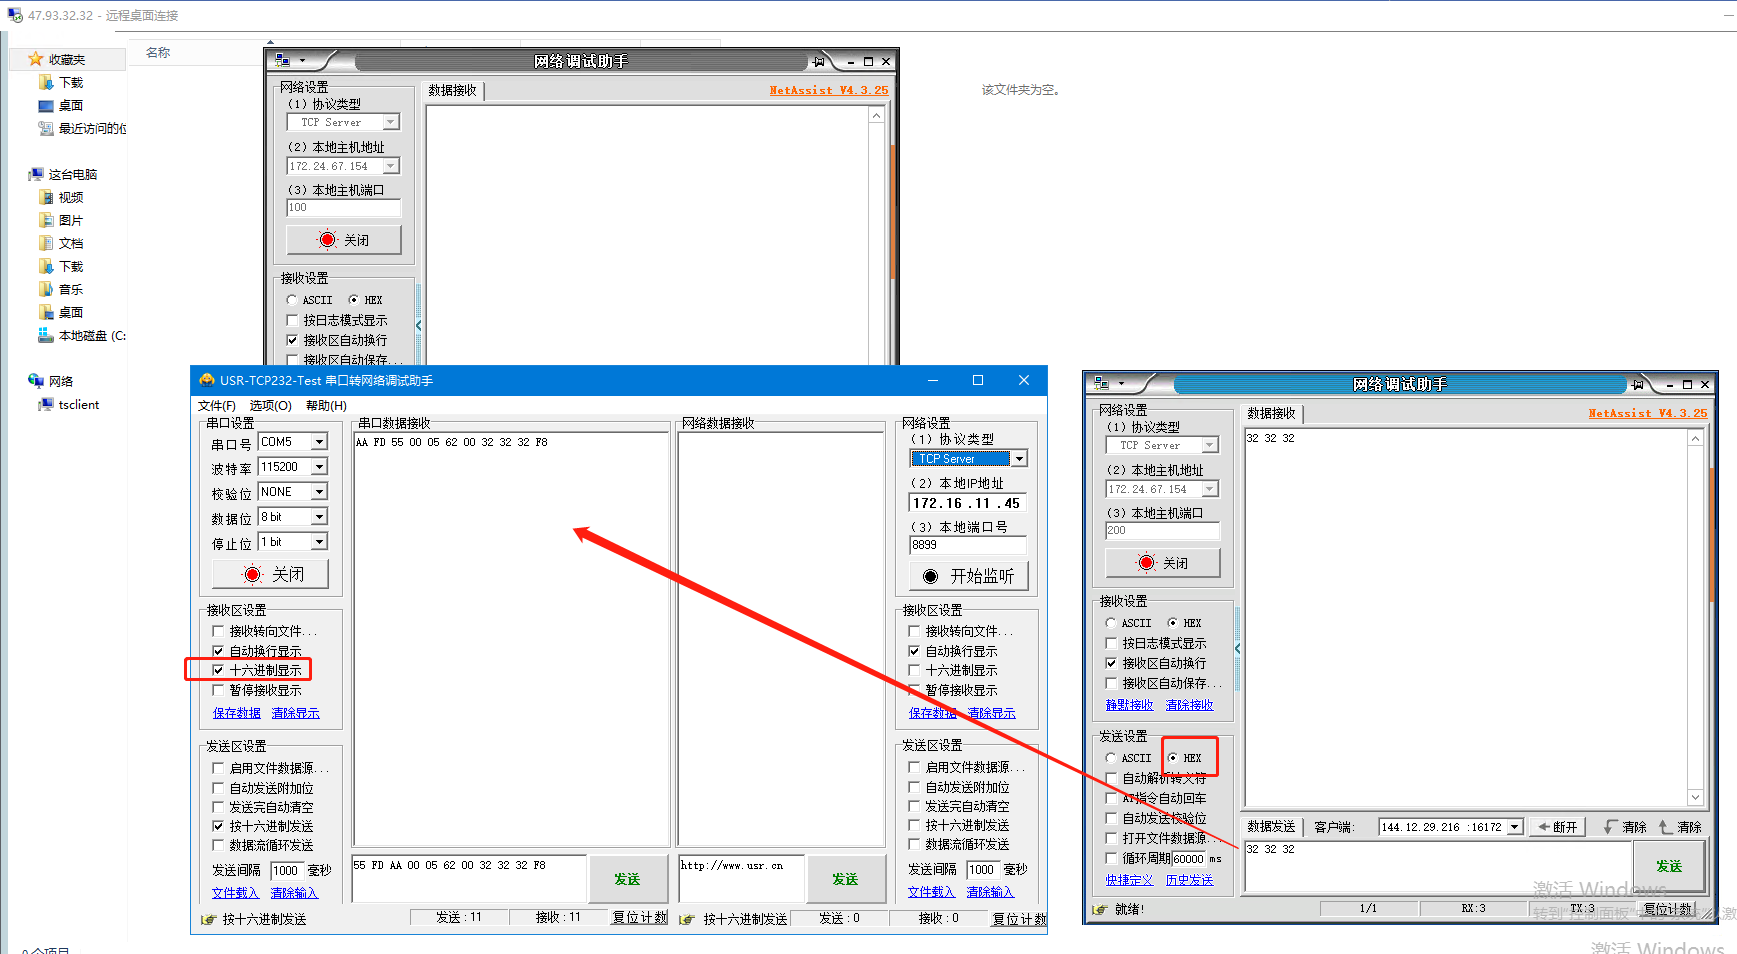Open the 选项(O) menu

(270, 405)
